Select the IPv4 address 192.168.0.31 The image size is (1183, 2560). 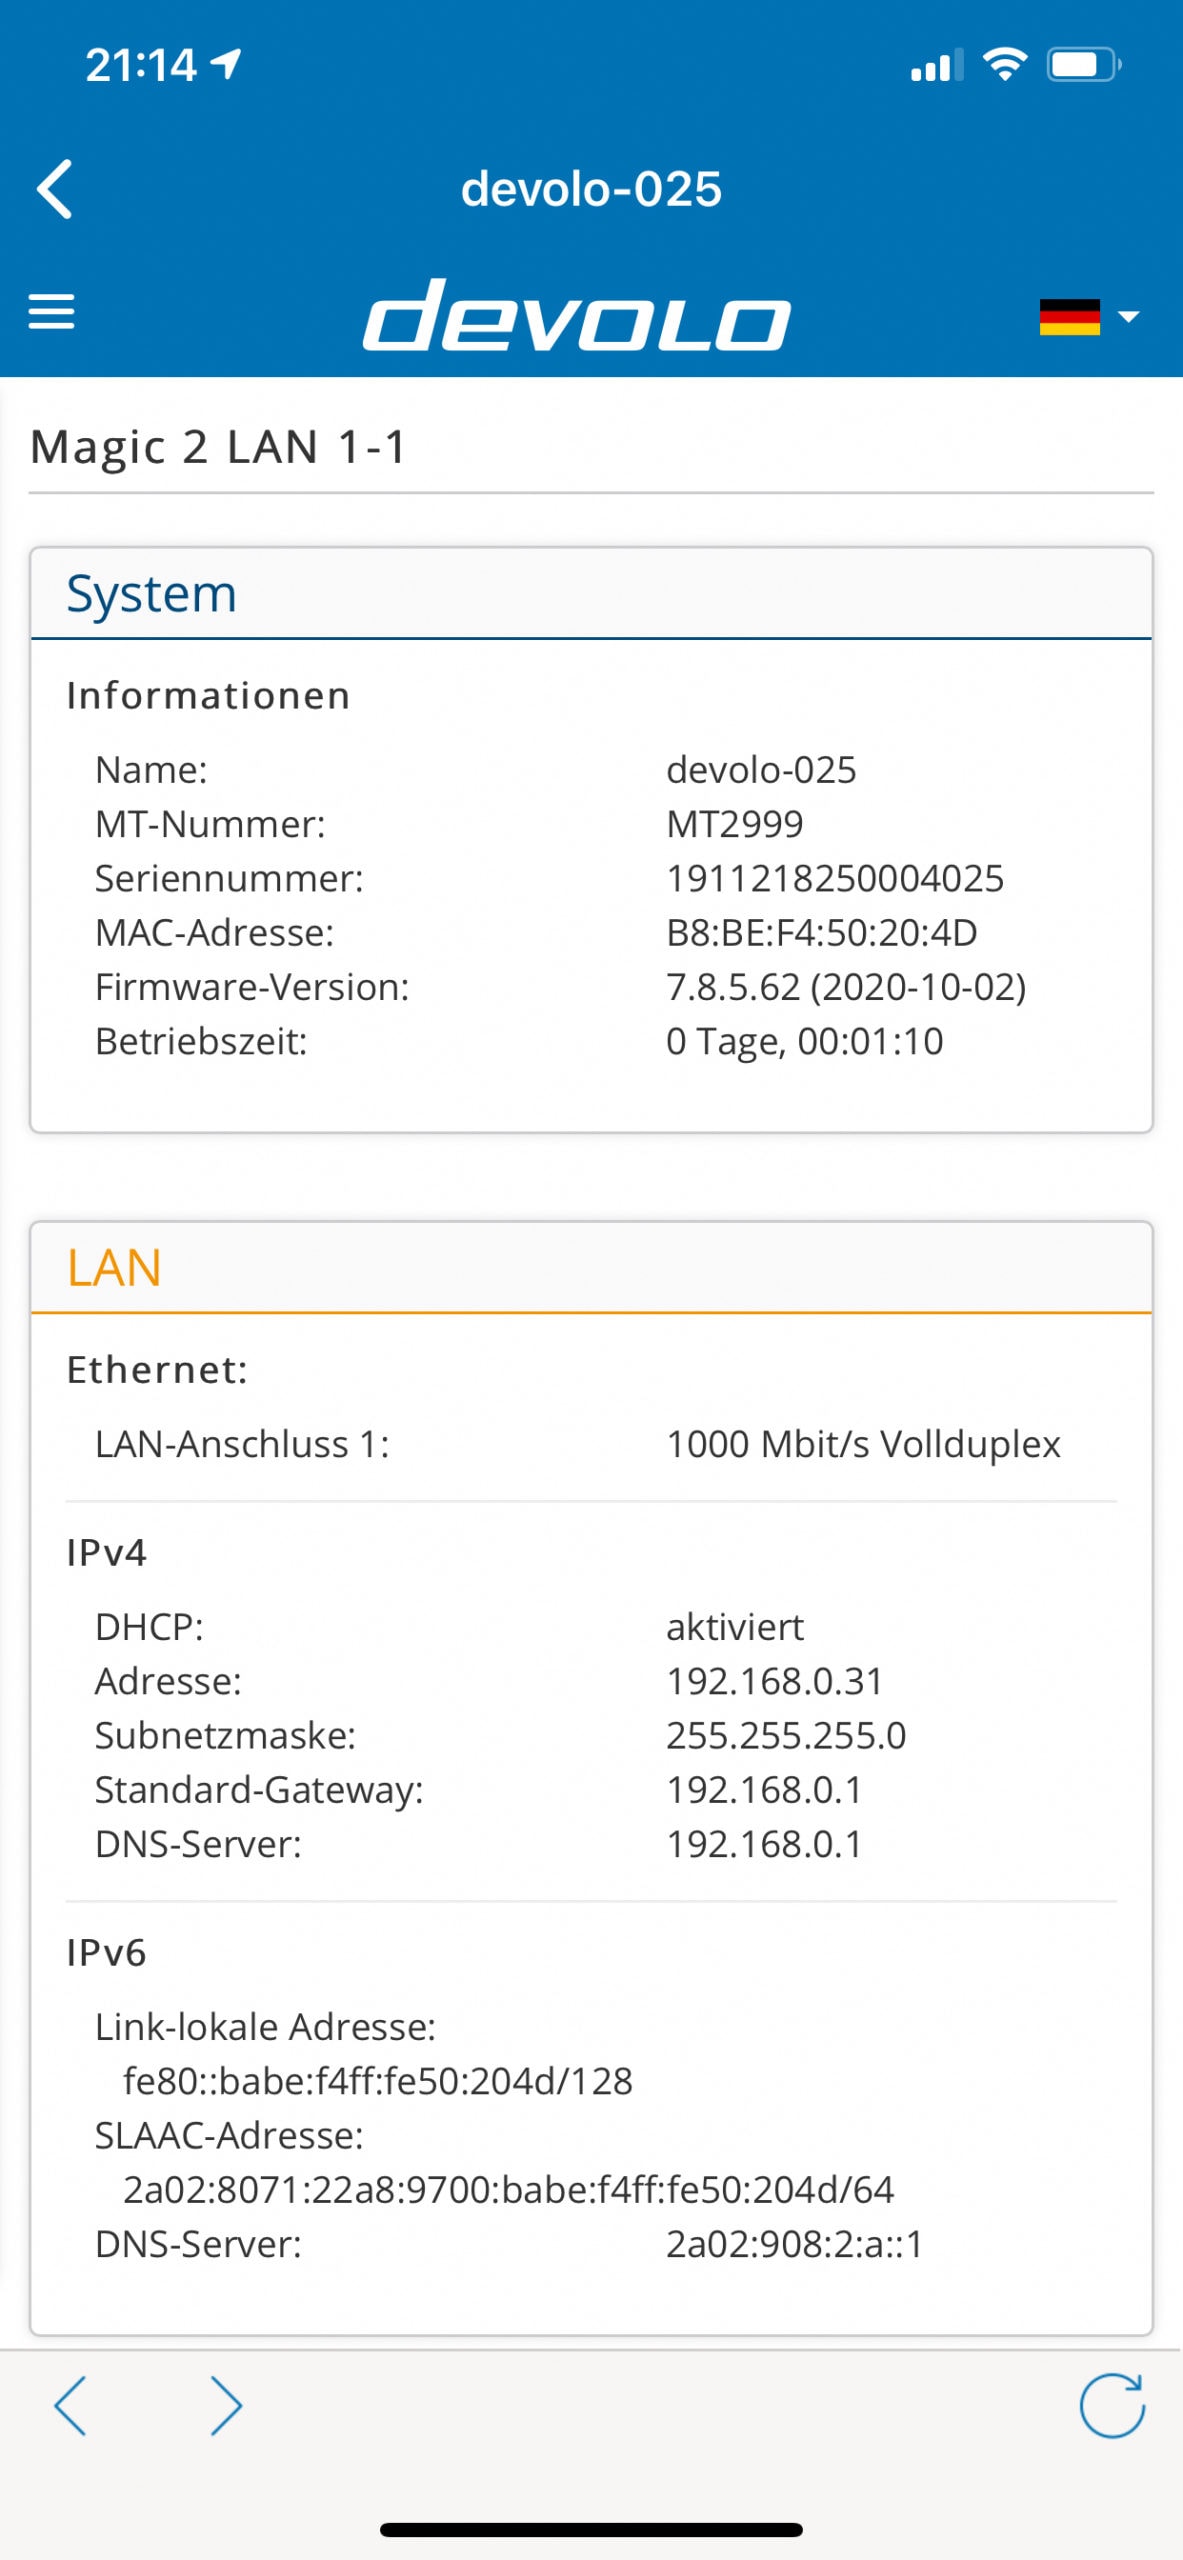coord(775,1681)
